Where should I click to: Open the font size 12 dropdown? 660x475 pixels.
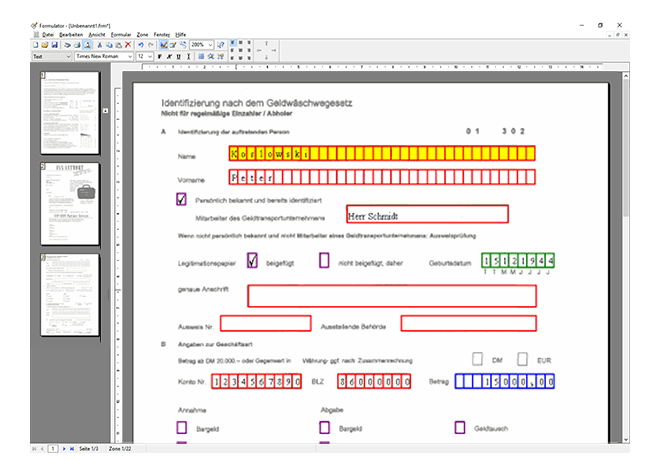(x=144, y=56)
